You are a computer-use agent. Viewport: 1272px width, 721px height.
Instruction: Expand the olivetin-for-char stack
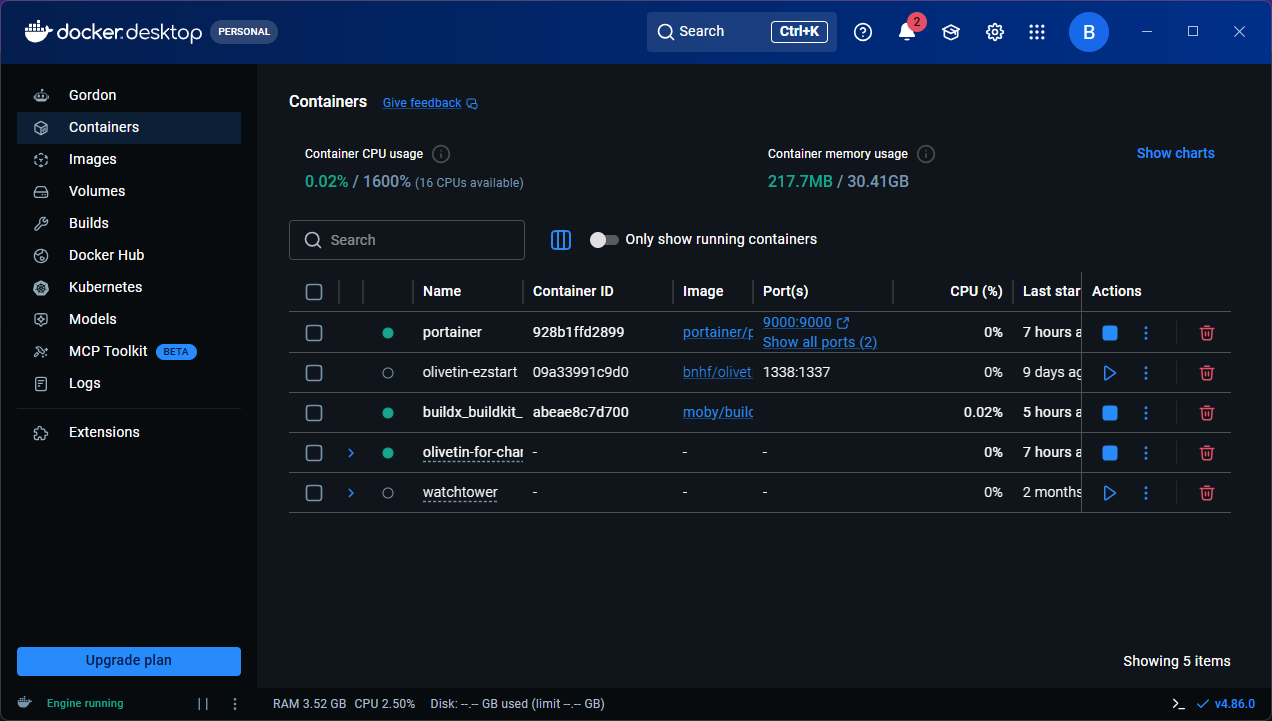pos(351,453)
